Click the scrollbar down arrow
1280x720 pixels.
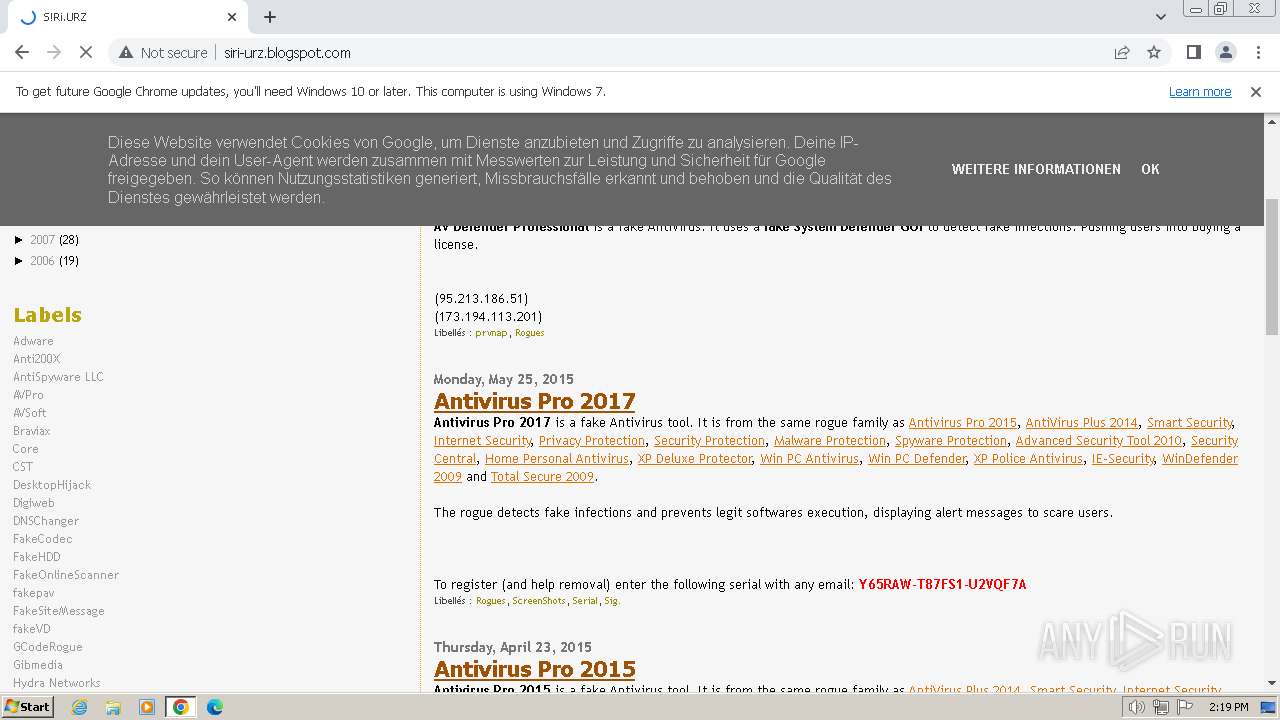click(x=1272, y=684)
